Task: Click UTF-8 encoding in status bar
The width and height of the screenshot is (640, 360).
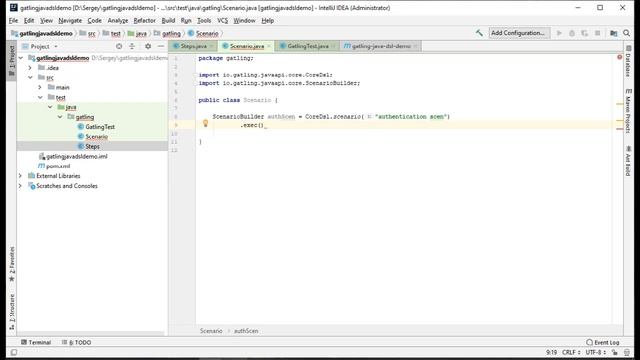Action: (595, 352)
